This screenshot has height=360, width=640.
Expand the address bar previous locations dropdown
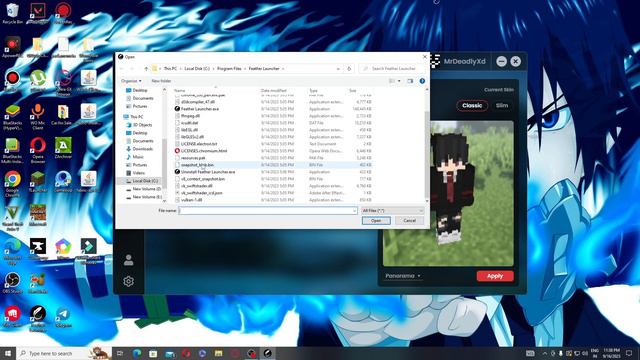tap(338, 69)
